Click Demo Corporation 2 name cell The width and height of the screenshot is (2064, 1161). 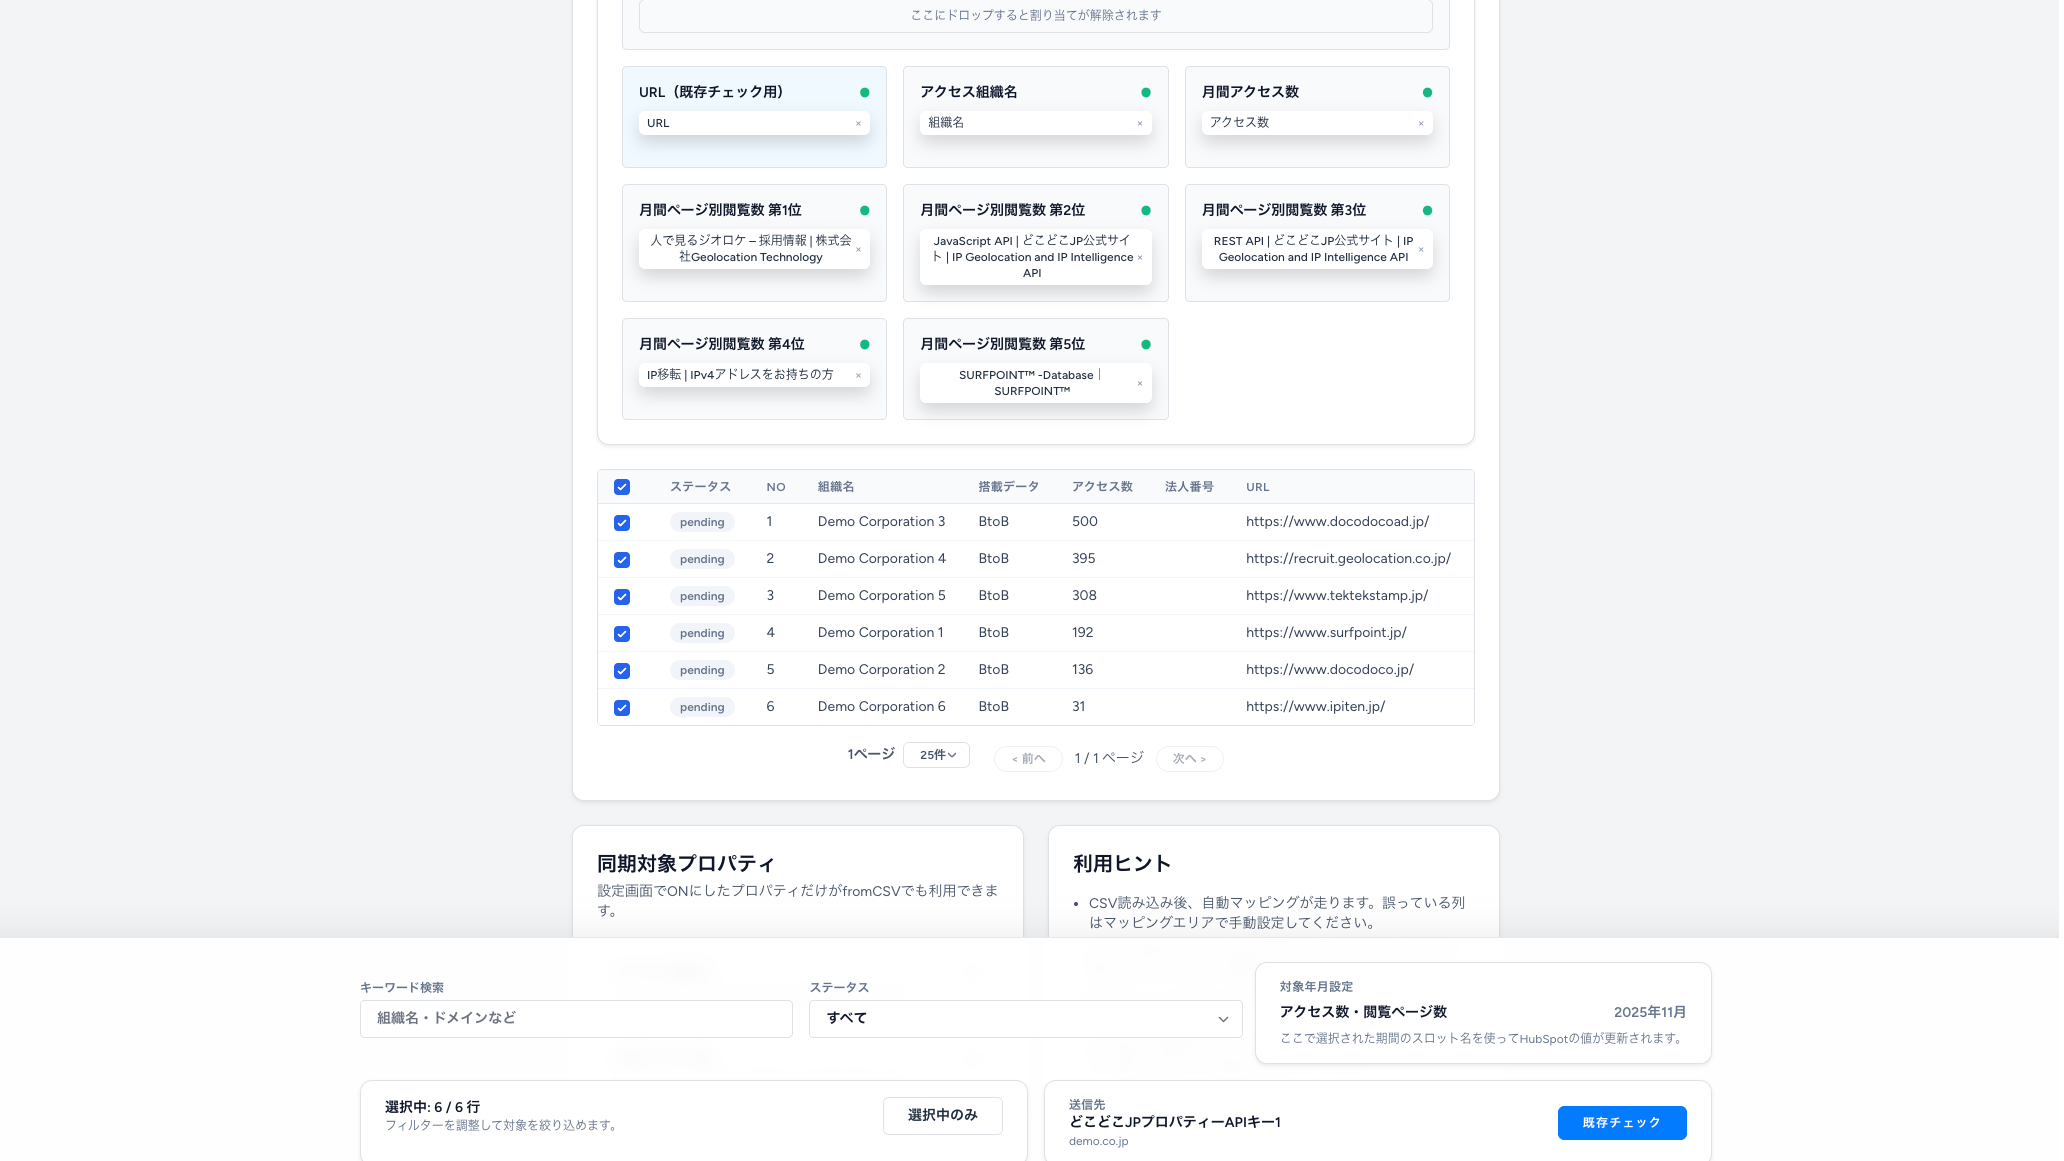point(881,670)
